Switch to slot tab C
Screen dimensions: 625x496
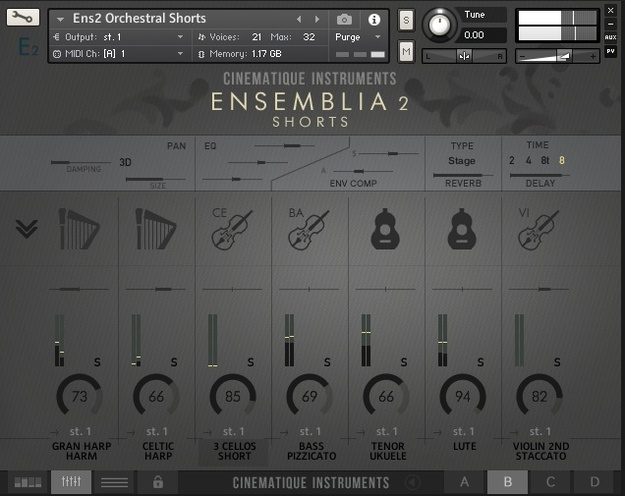(550, 482)
